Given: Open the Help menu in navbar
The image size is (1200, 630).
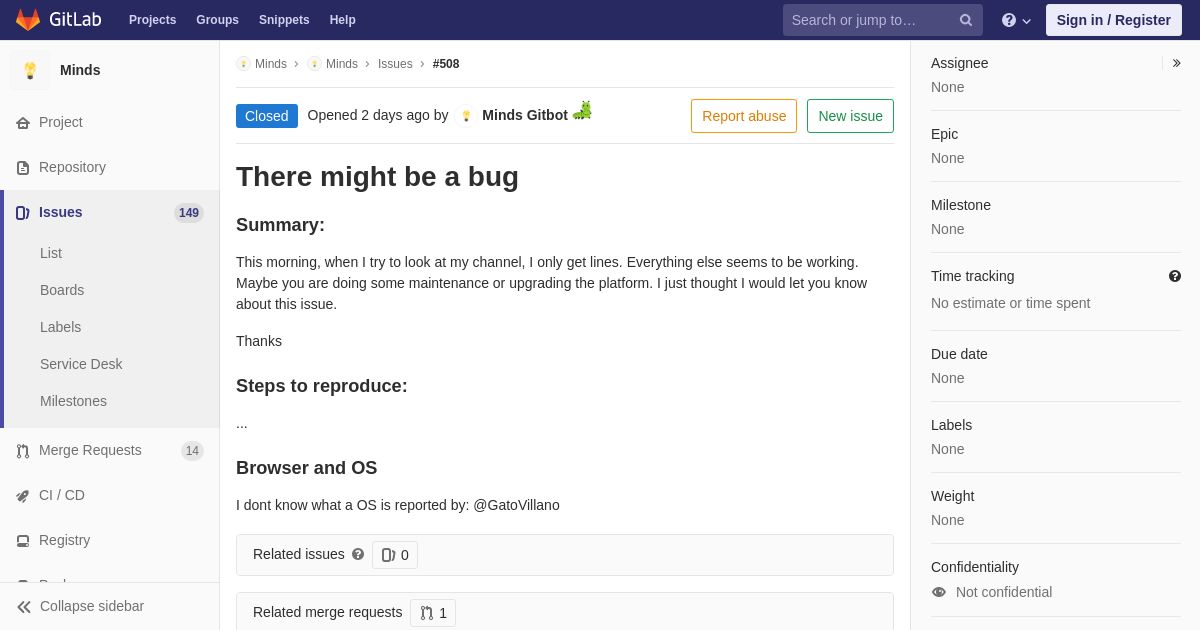Looking at the screenshot, I should 343,20.
